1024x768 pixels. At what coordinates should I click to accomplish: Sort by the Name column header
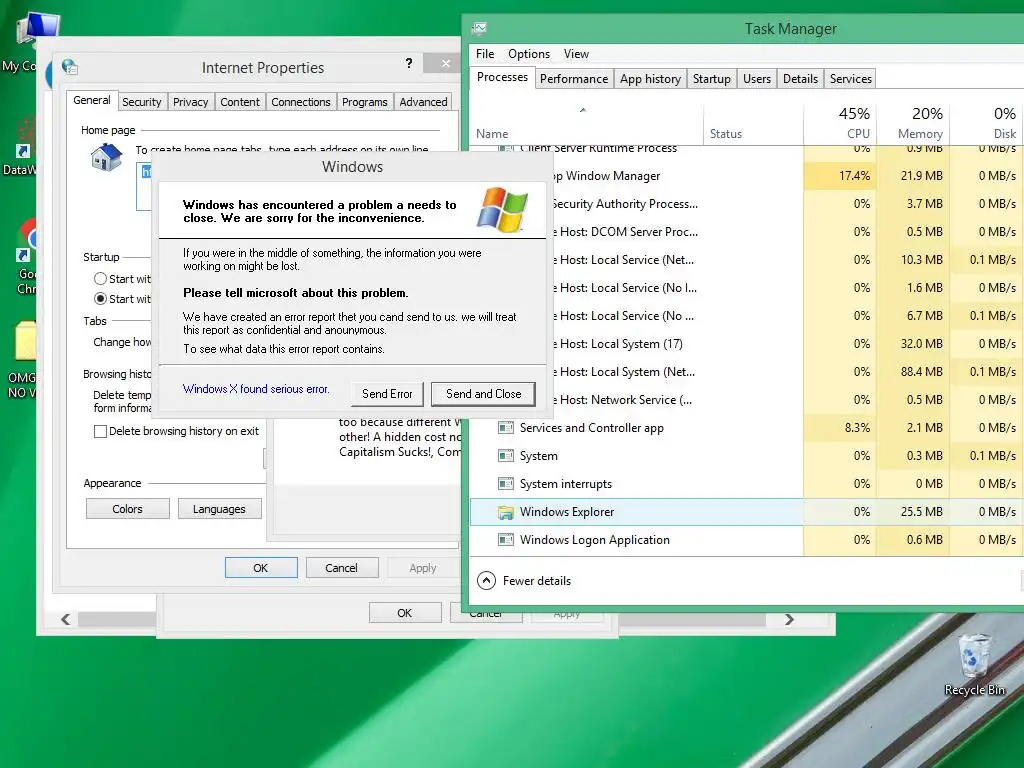coord(586,123)
